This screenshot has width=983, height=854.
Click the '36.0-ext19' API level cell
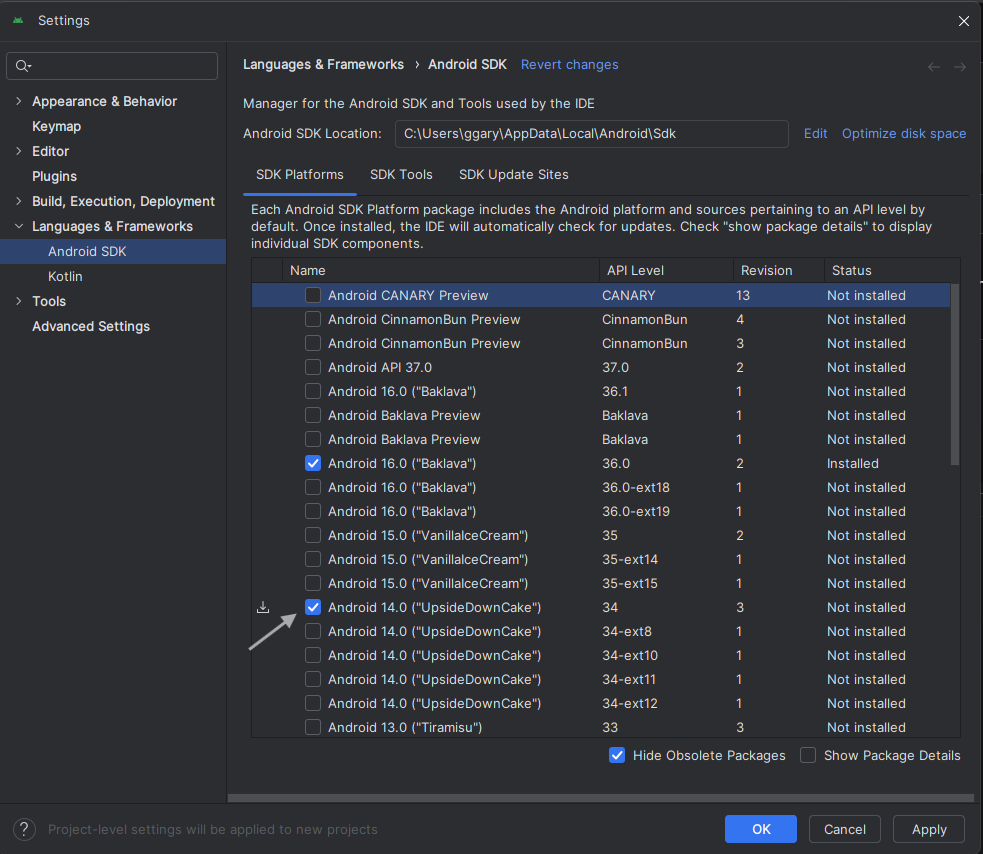636,512
